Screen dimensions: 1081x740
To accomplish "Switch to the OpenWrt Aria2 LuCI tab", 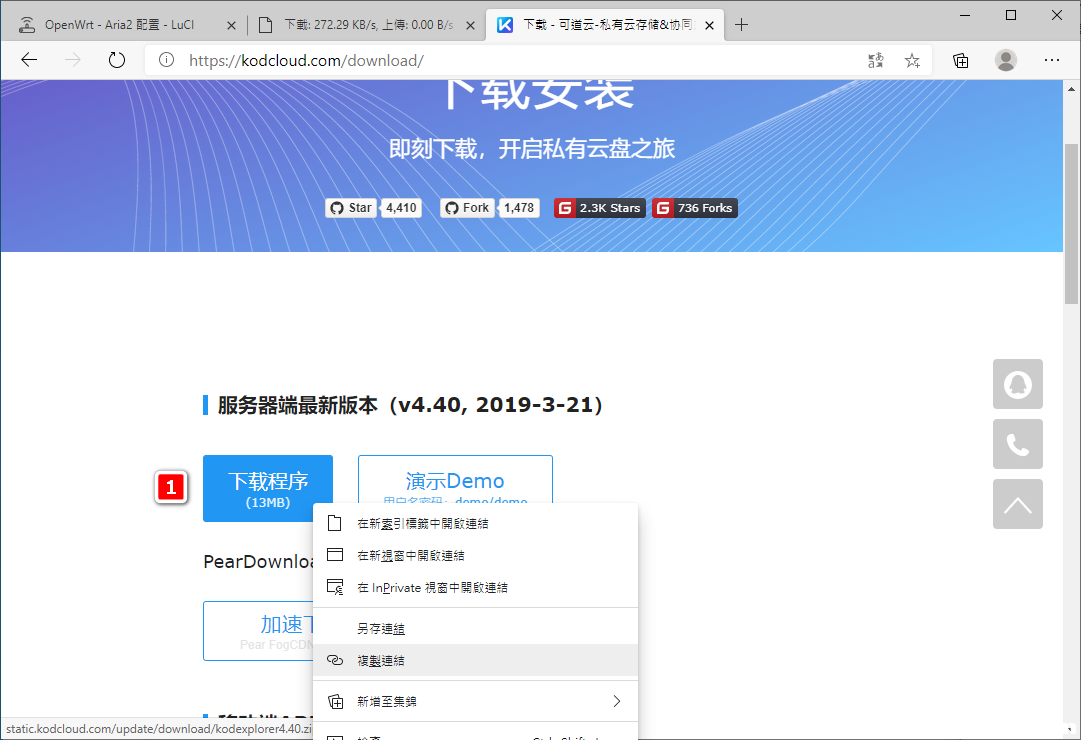I will click(x=119, y=25).
